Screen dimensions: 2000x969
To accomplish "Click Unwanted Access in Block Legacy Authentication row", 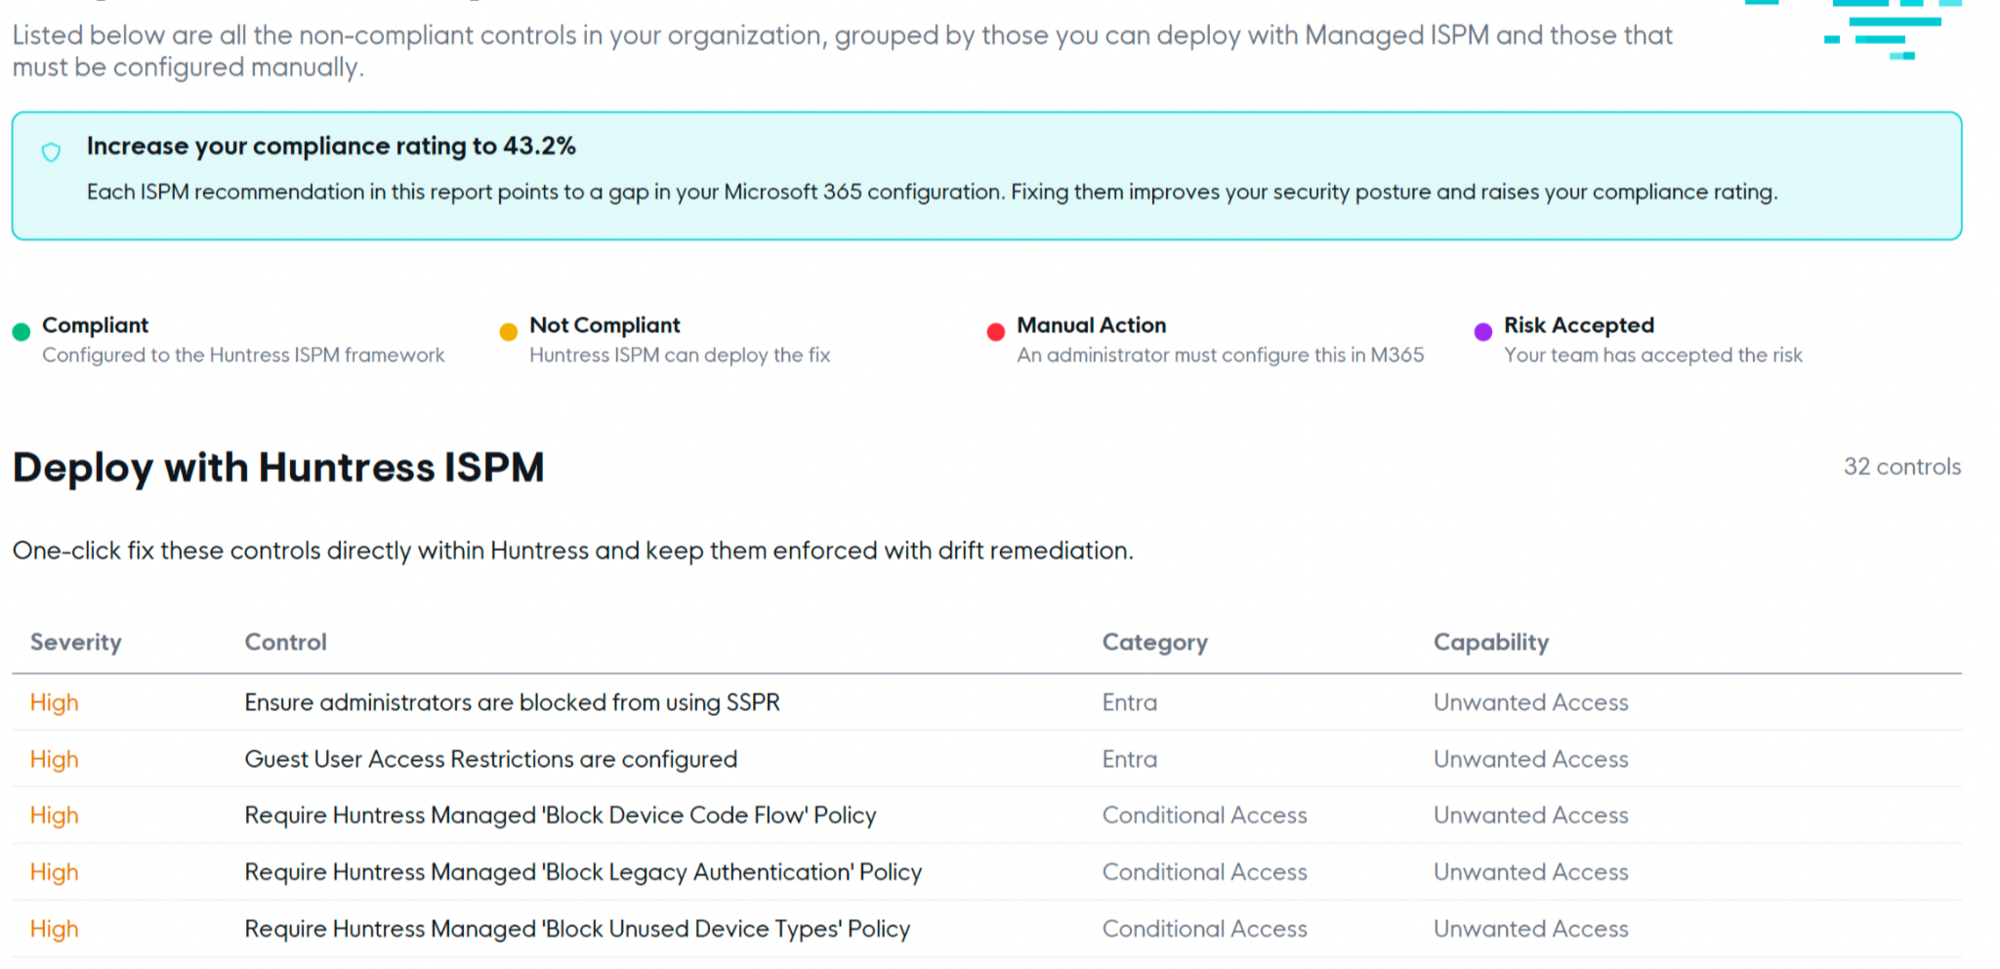I will pyautogui.click(x=1530, y=872).
